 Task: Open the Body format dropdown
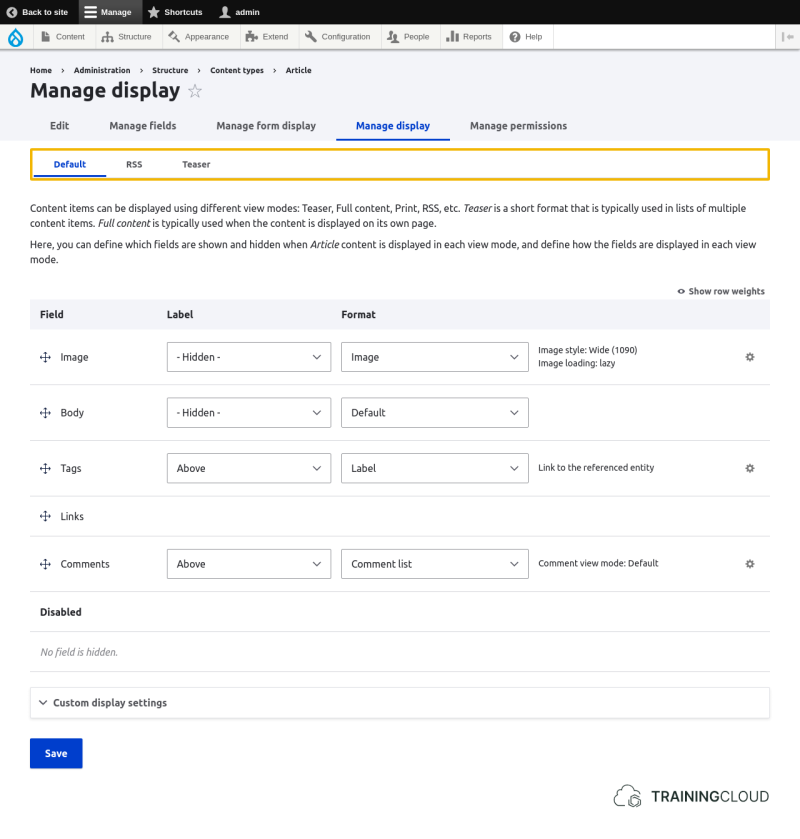(x=435, y=413)
